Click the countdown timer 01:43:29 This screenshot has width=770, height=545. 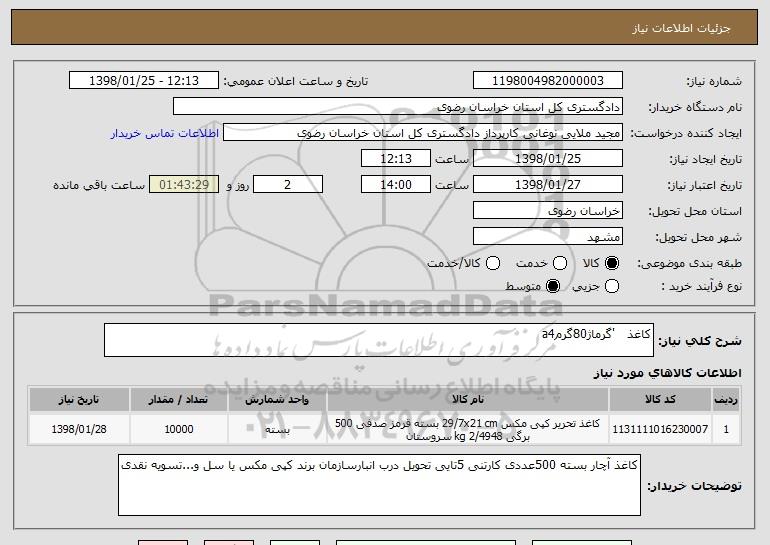point(184,185)
